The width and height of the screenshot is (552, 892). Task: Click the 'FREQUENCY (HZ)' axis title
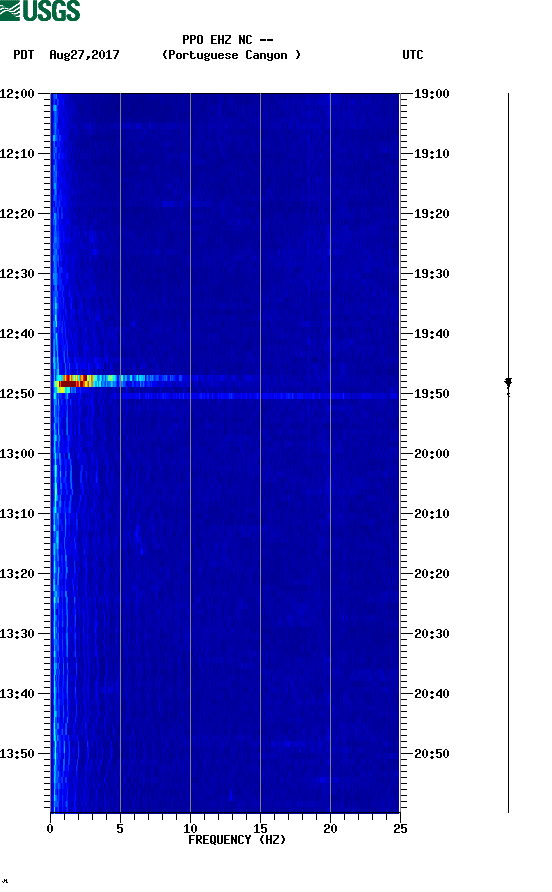[237, 840]
